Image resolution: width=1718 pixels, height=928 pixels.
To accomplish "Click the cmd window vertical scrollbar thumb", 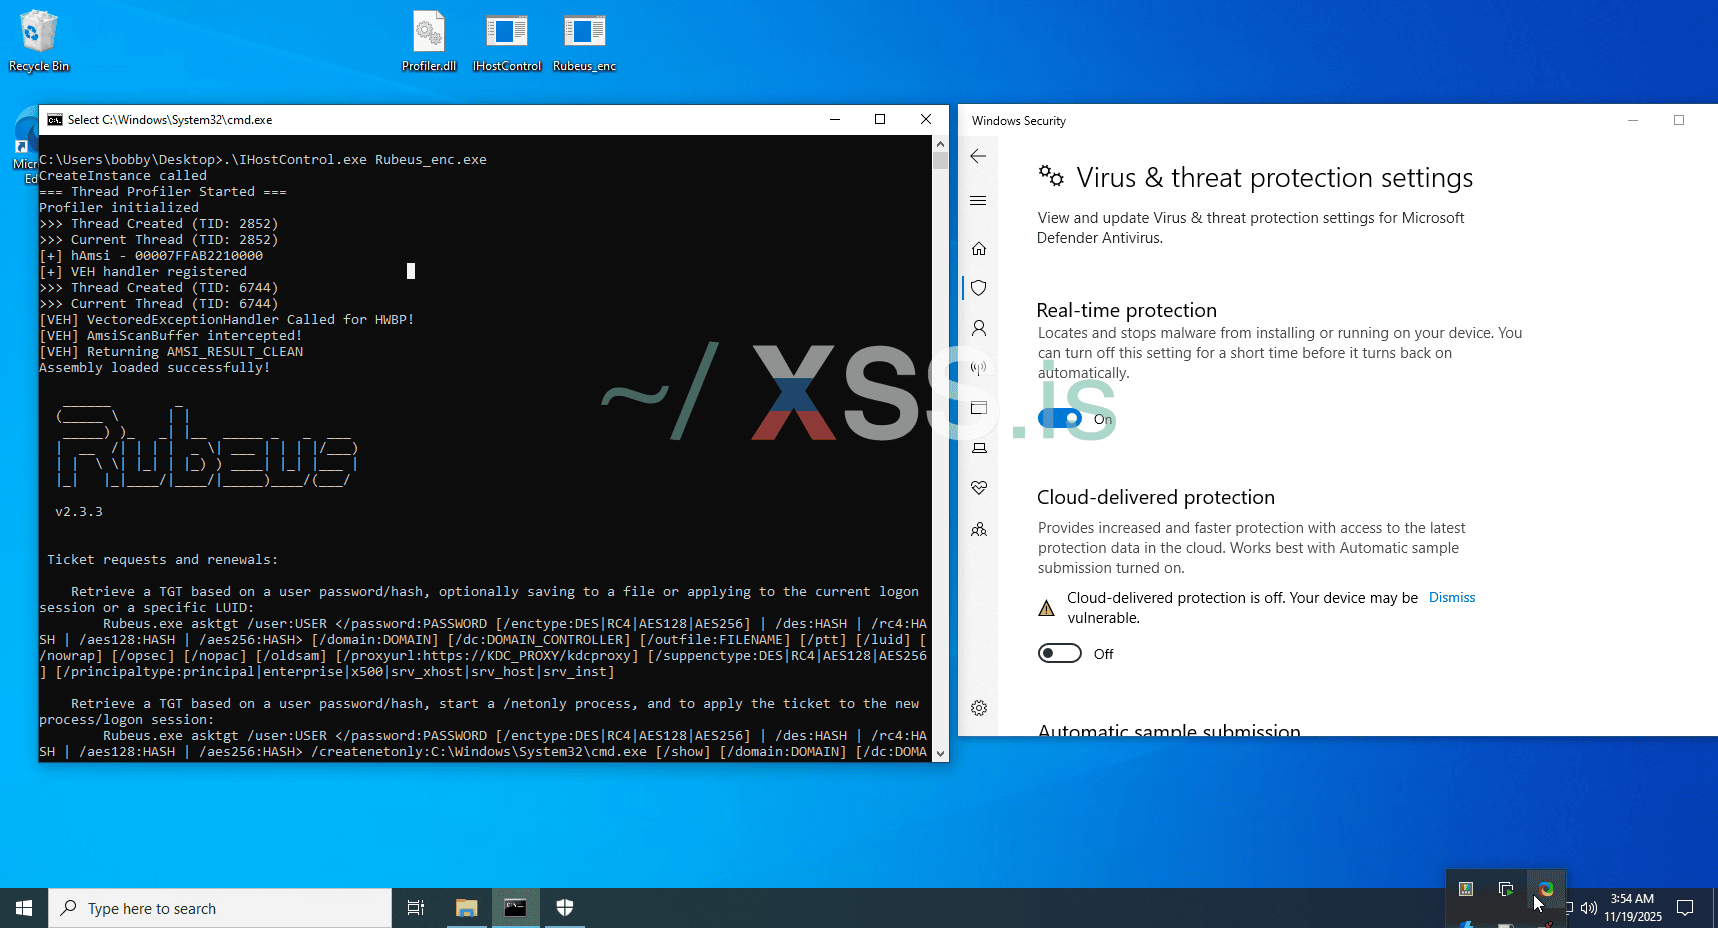I will tap(940, 161).
